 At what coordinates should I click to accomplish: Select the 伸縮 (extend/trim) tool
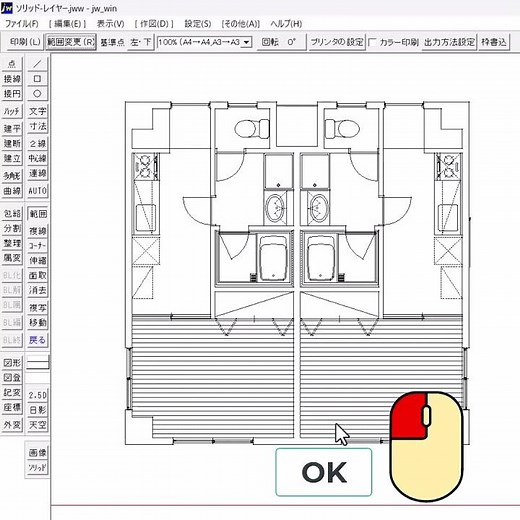tap(37, 261)
